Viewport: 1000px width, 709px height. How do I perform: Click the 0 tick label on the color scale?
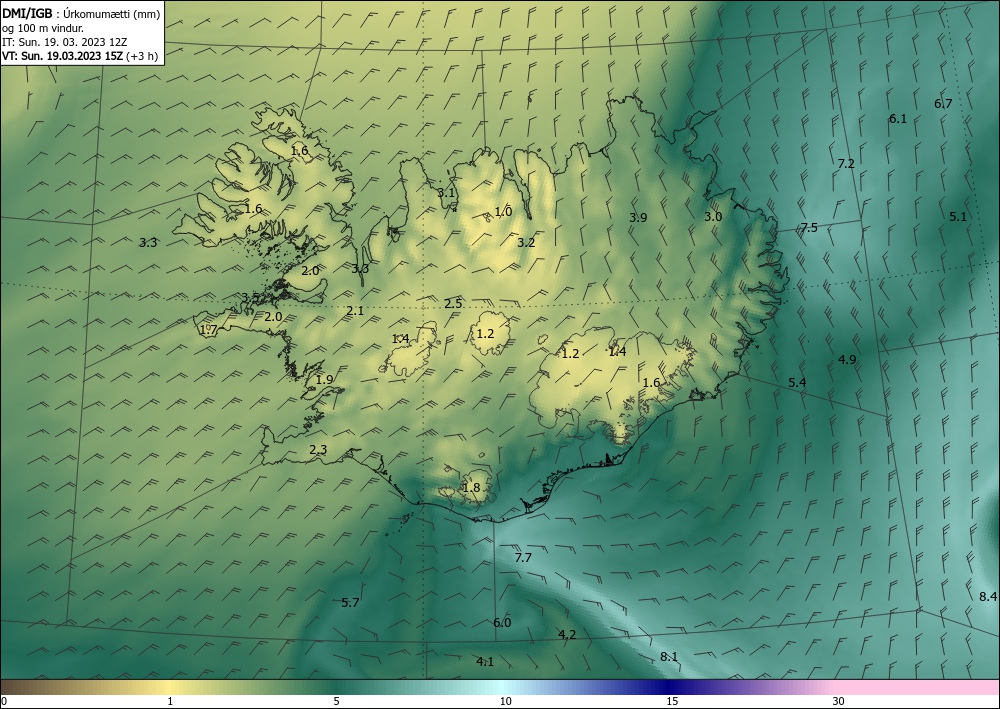(x=4, y=701)
